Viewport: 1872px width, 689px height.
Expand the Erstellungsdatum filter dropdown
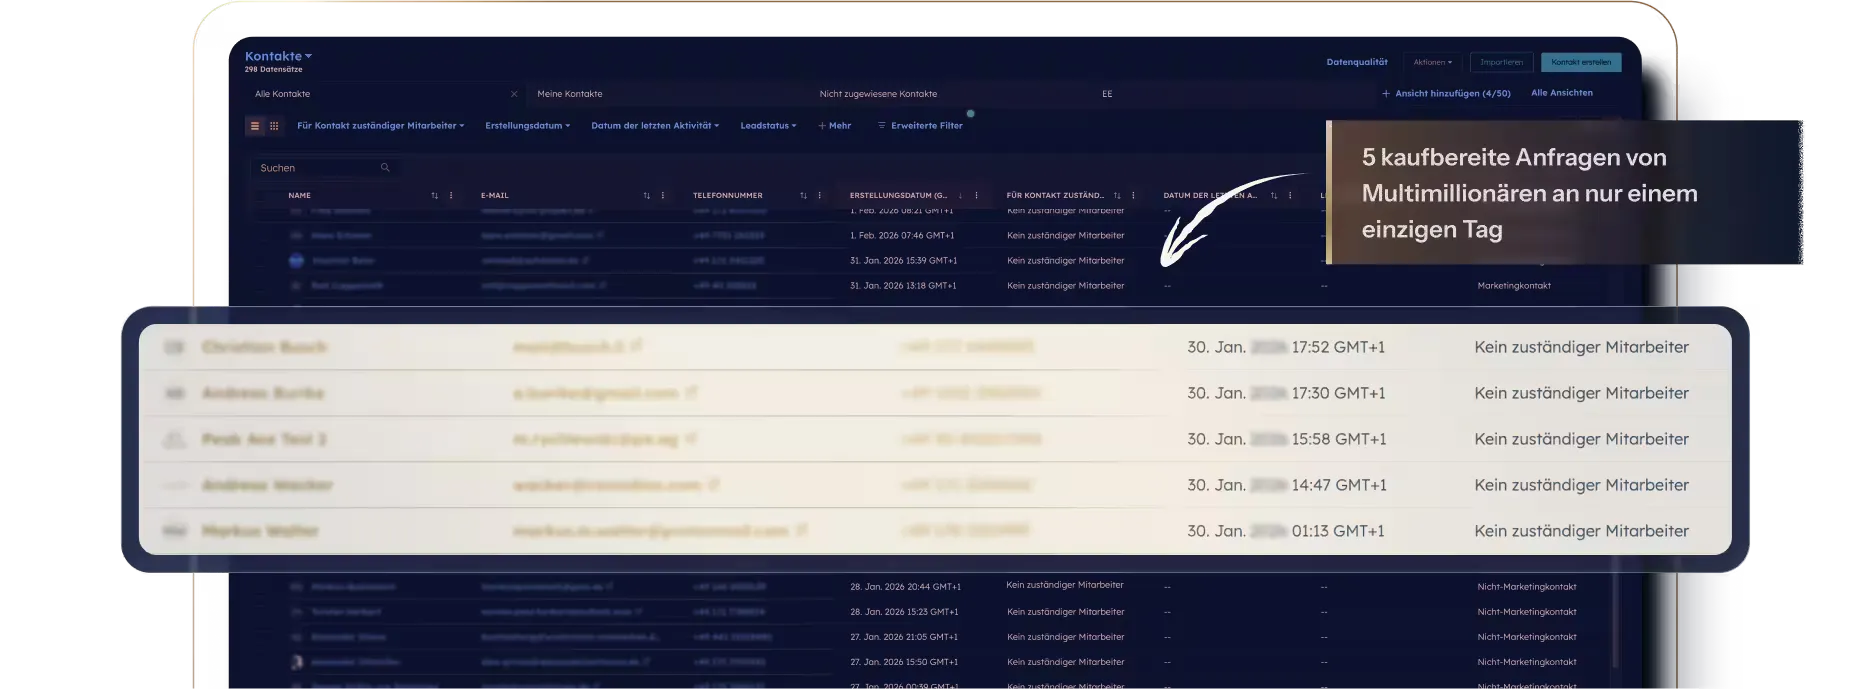click(x=527, y=126)
